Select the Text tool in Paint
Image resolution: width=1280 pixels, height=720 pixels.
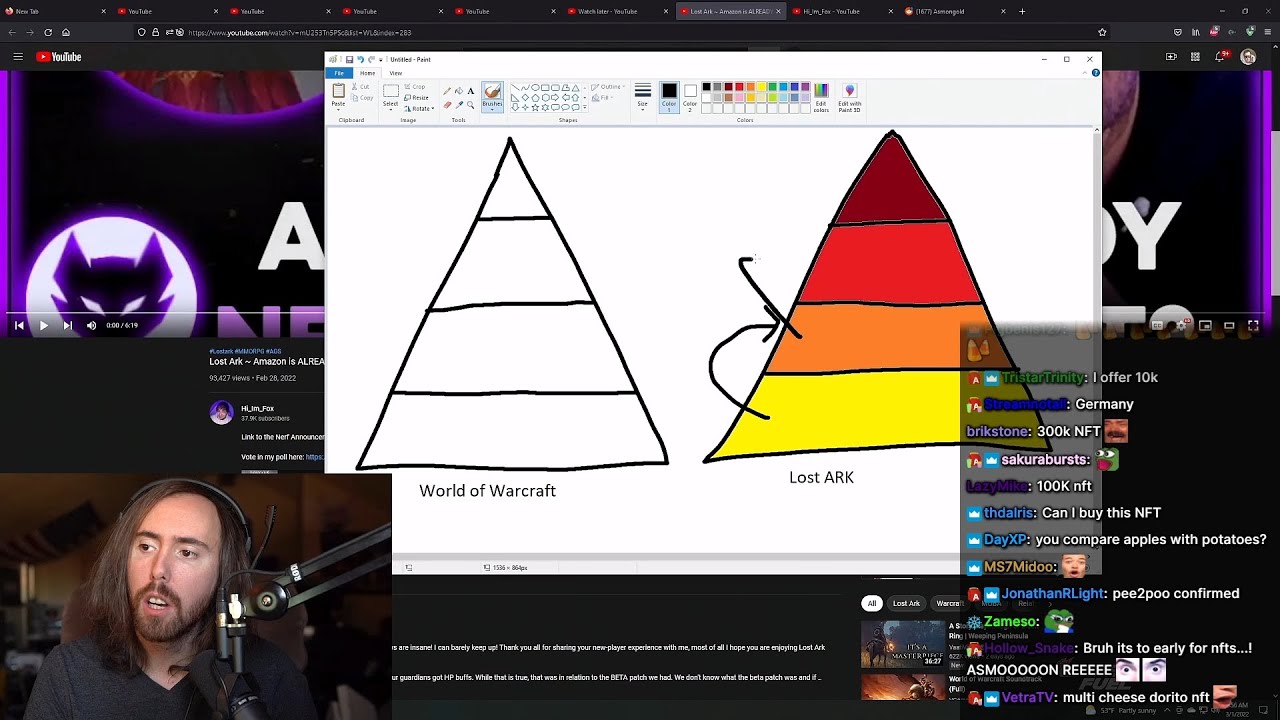coord(471,91)
